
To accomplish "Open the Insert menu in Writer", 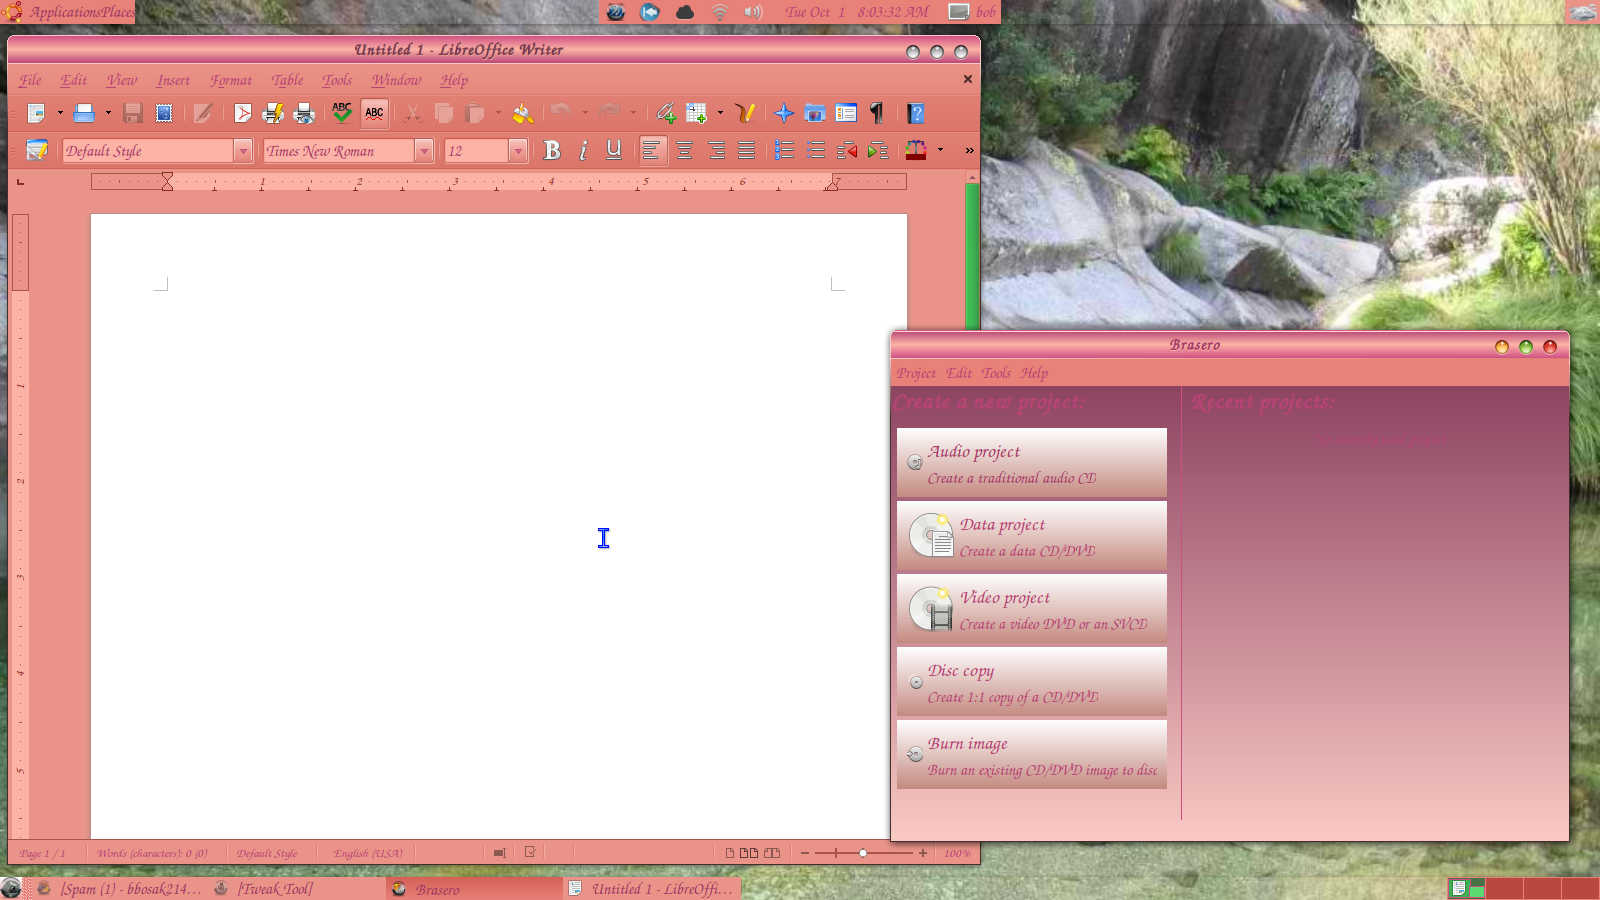I will 173,80.
